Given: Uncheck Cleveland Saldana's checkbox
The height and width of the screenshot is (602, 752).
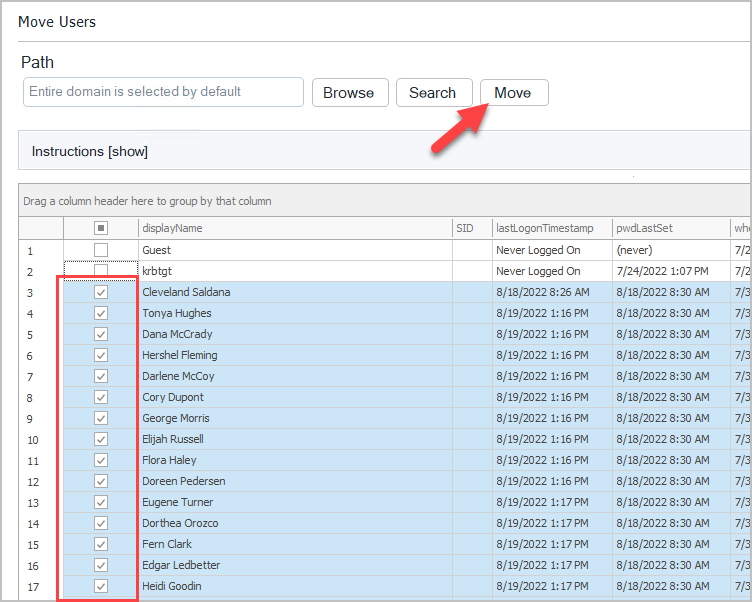Looking at the screenshot, I should 101,292.
